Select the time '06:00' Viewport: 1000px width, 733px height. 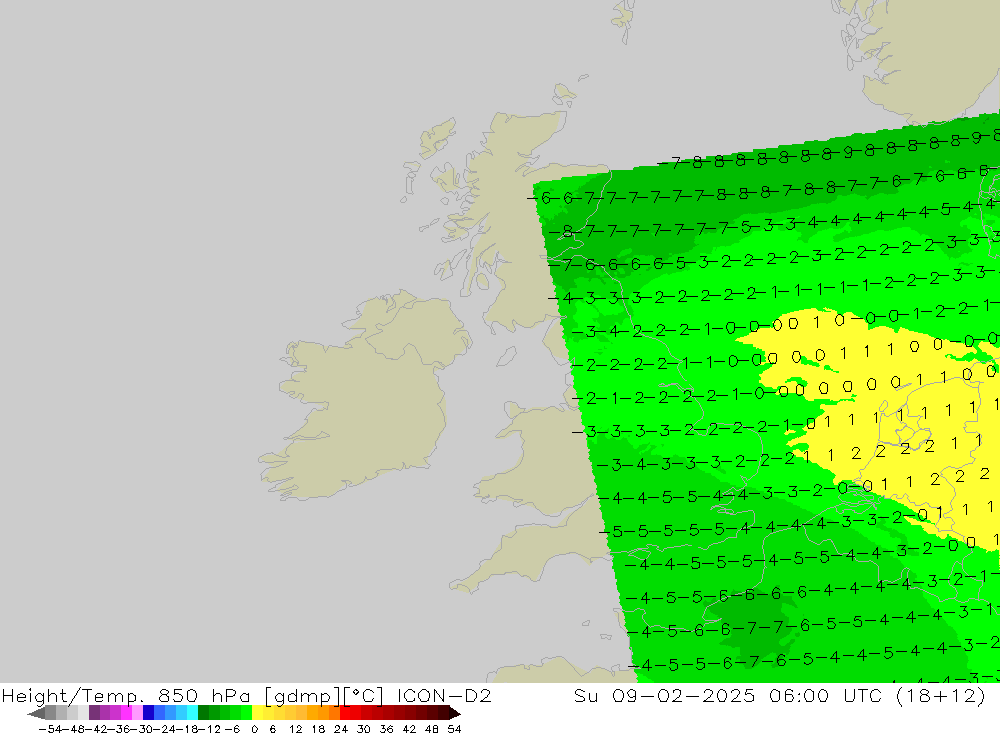pos(799,696)
